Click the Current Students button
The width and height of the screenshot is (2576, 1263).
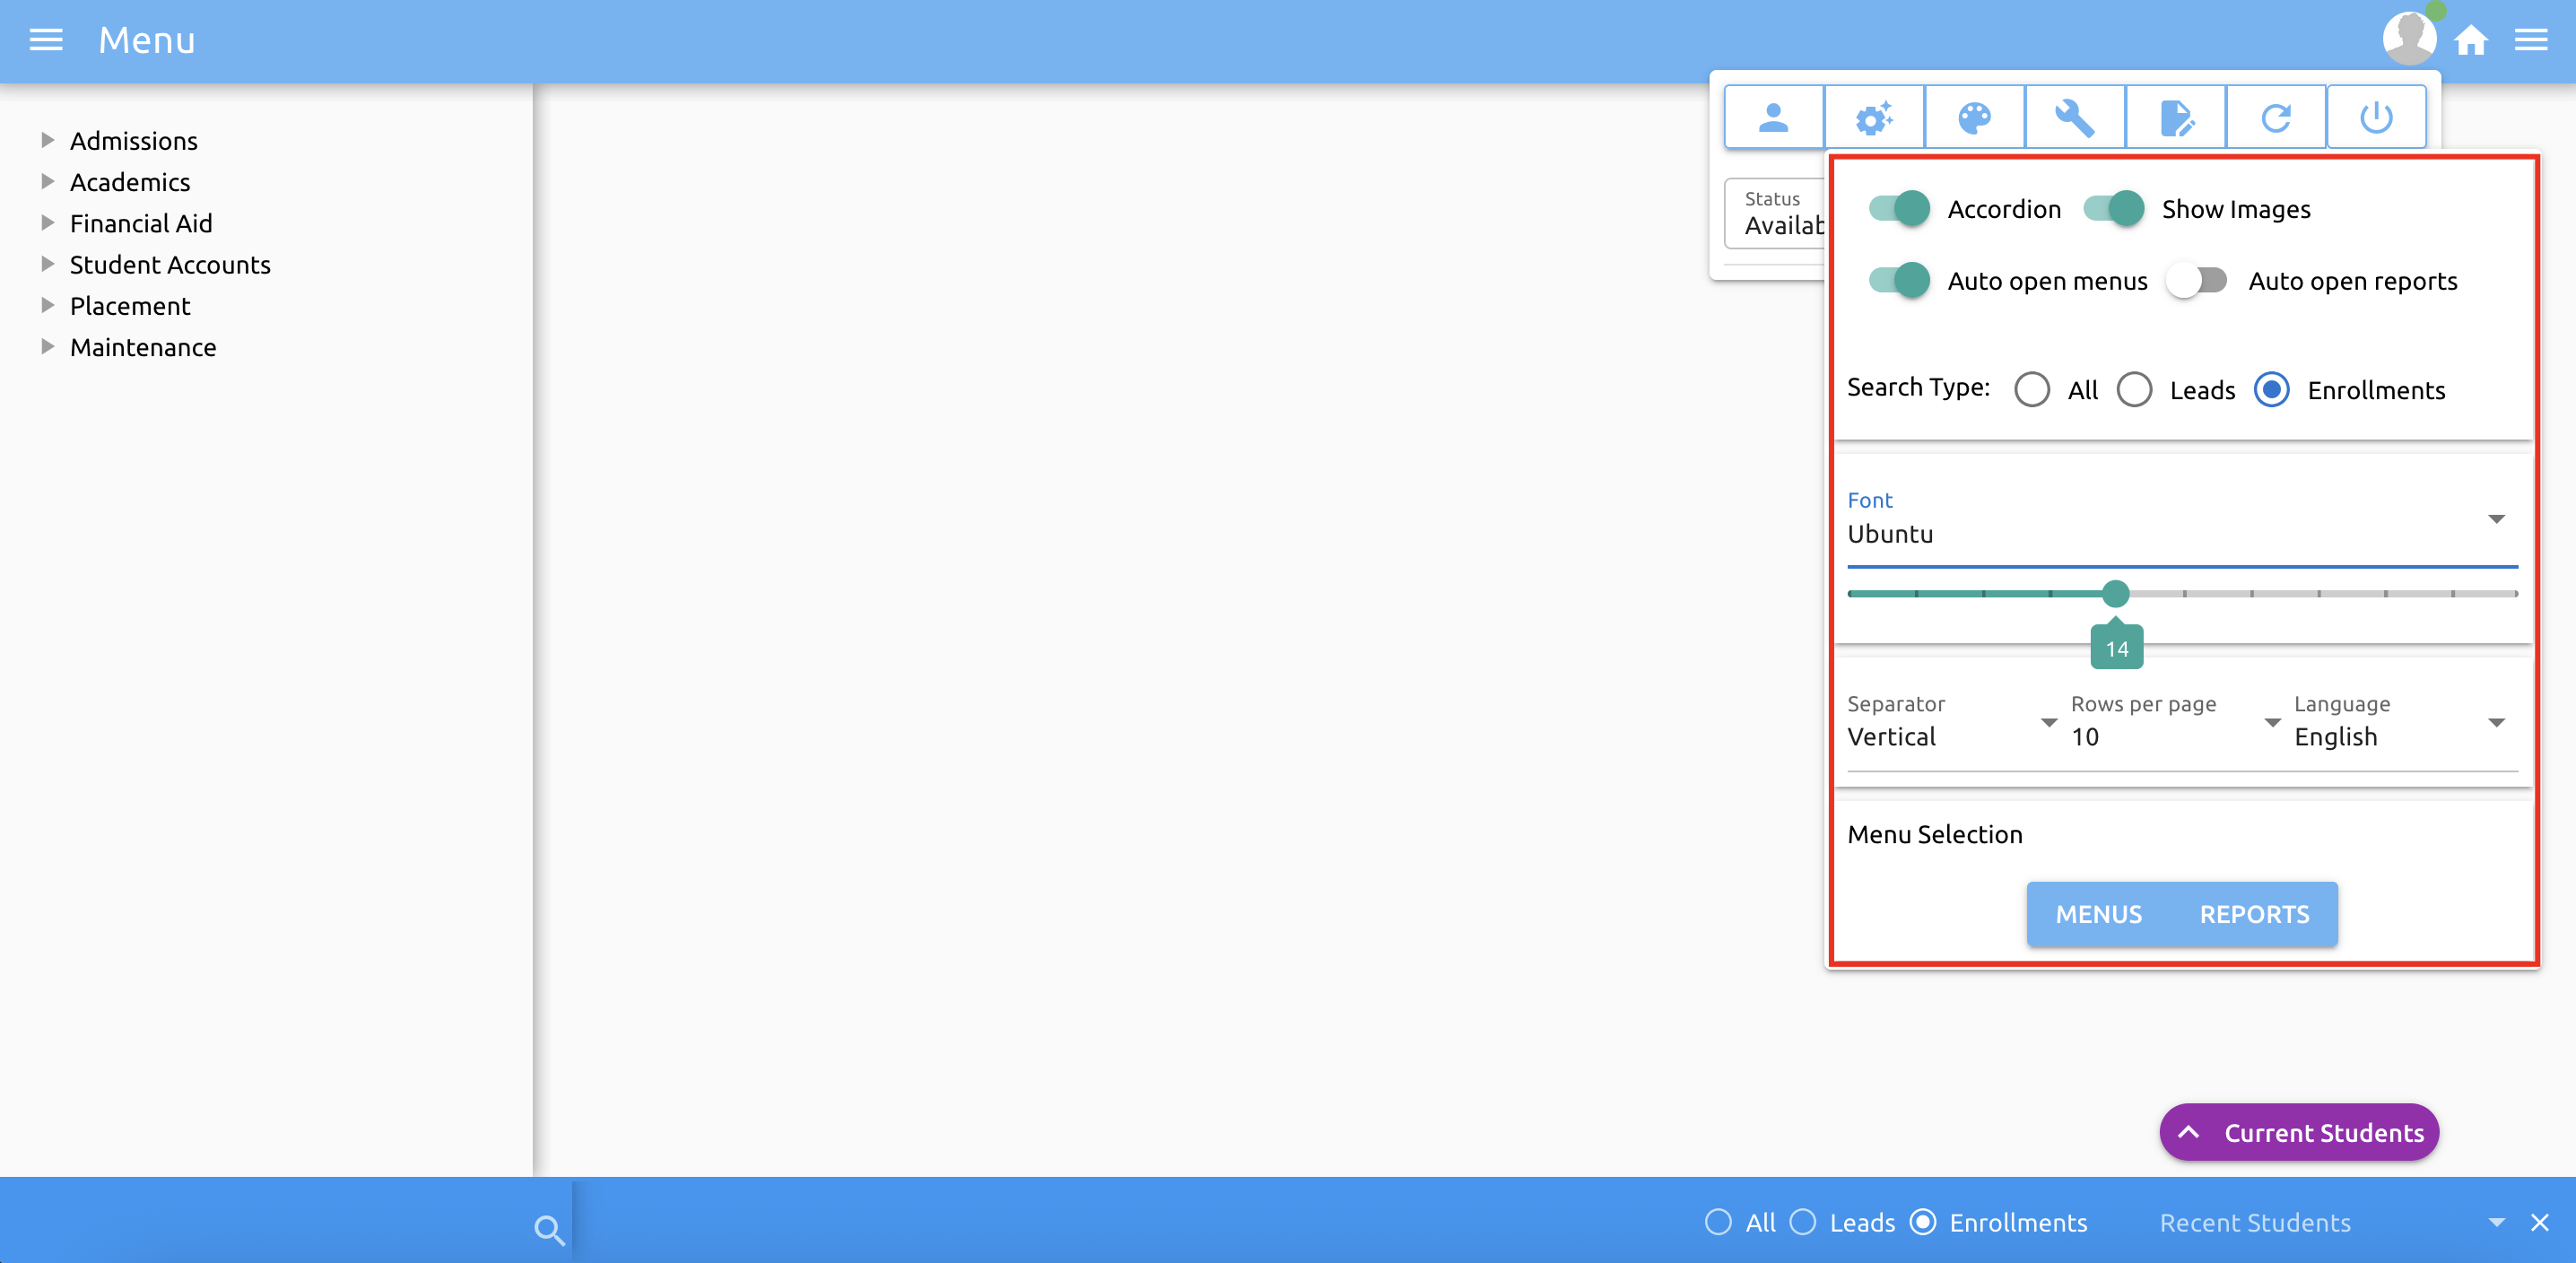(2299, 1133)
